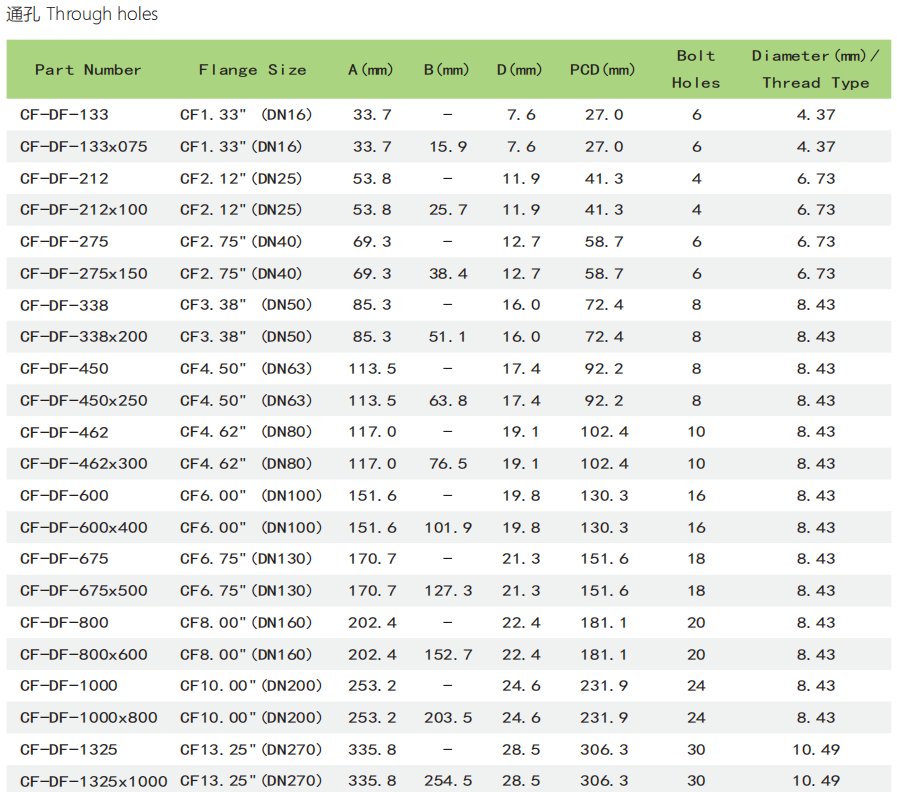897x792 pixels.
Task: Select the CF-DF-800x600 row label
Action: point(83,655)
